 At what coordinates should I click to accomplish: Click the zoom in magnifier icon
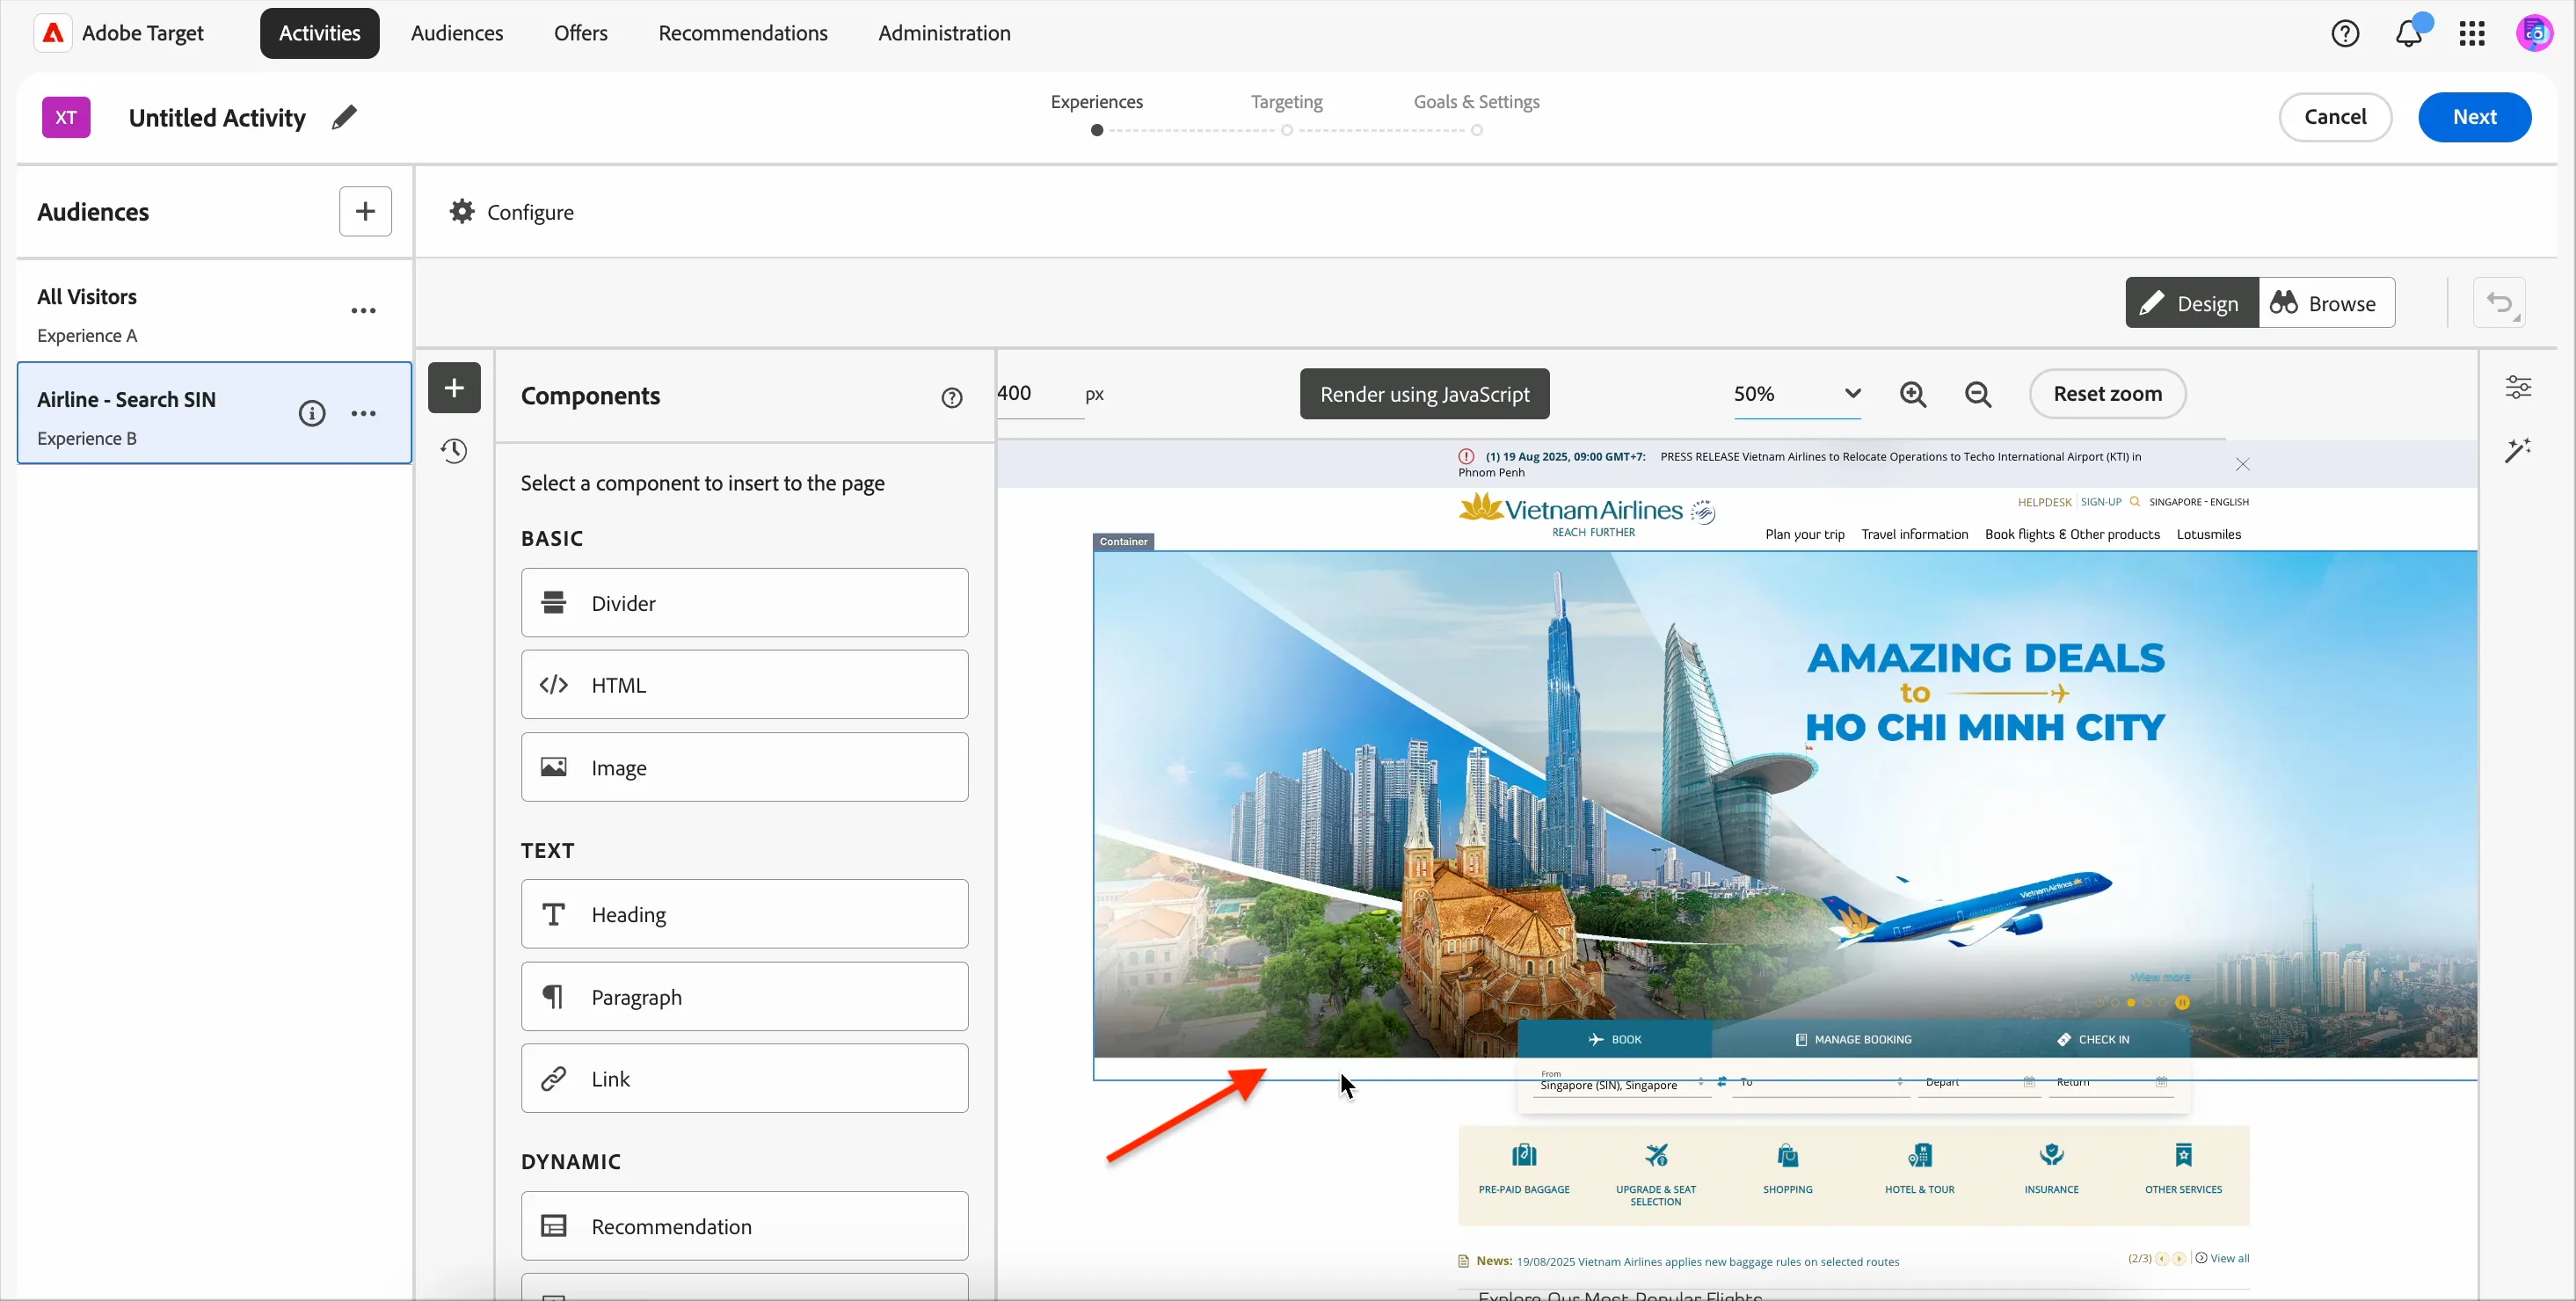(x=1913, y=394)
